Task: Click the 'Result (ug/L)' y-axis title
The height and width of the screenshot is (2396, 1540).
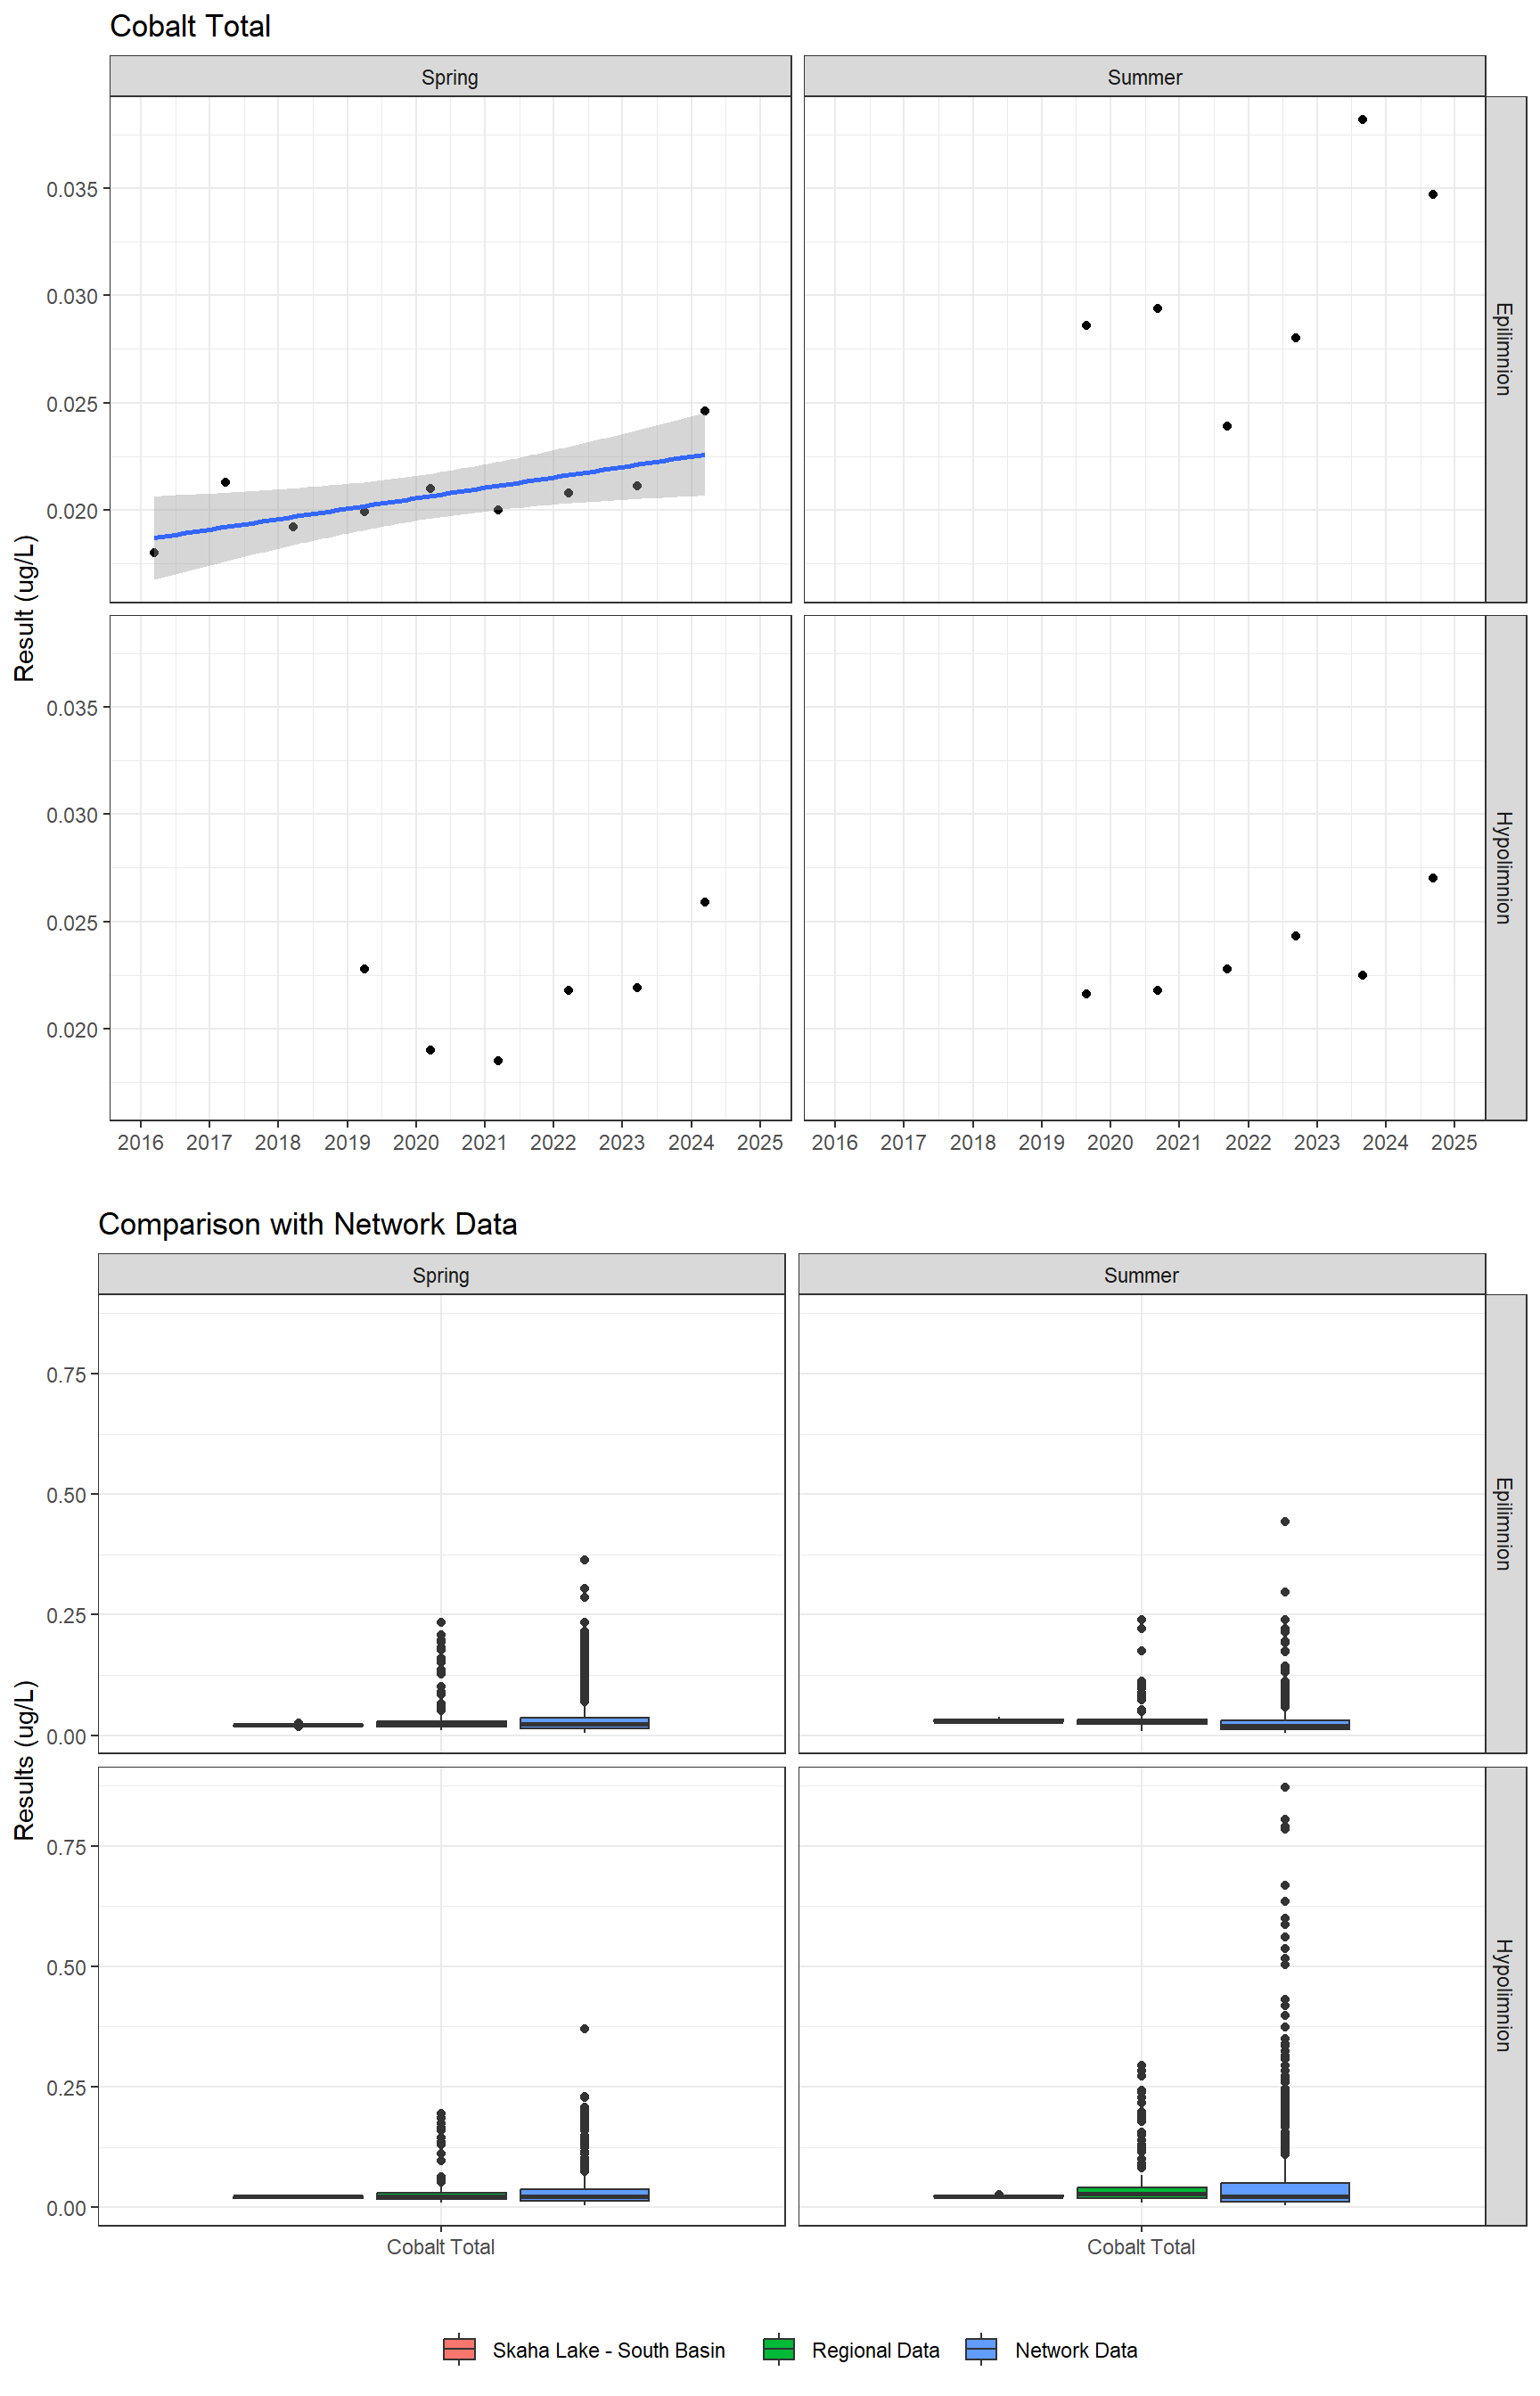Action: coord(24,608)
